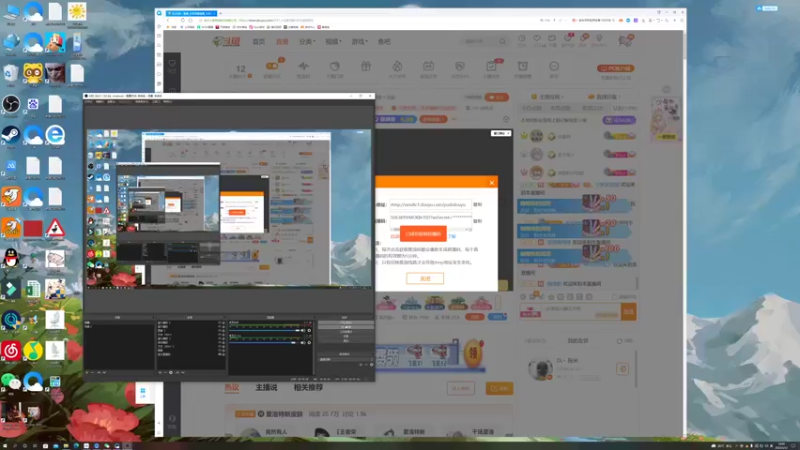Open the QQ penguin desktop icon

(x=11, y=258)
